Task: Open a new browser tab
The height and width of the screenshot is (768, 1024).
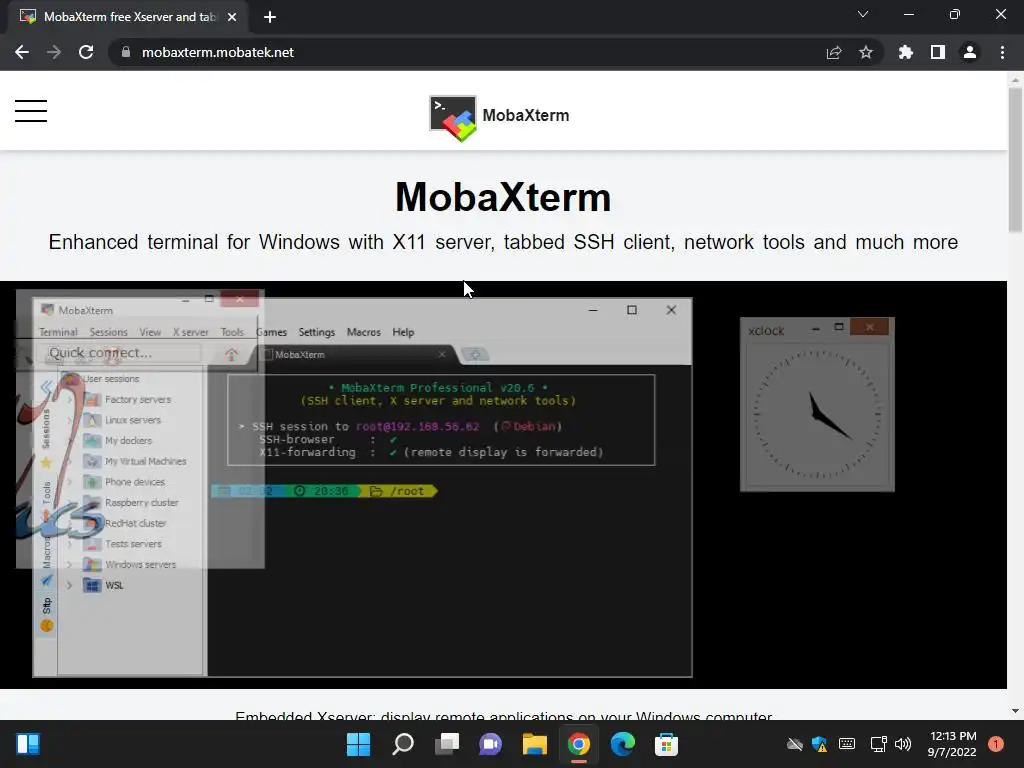Action: pyautogui.click(x=270, y=17)
